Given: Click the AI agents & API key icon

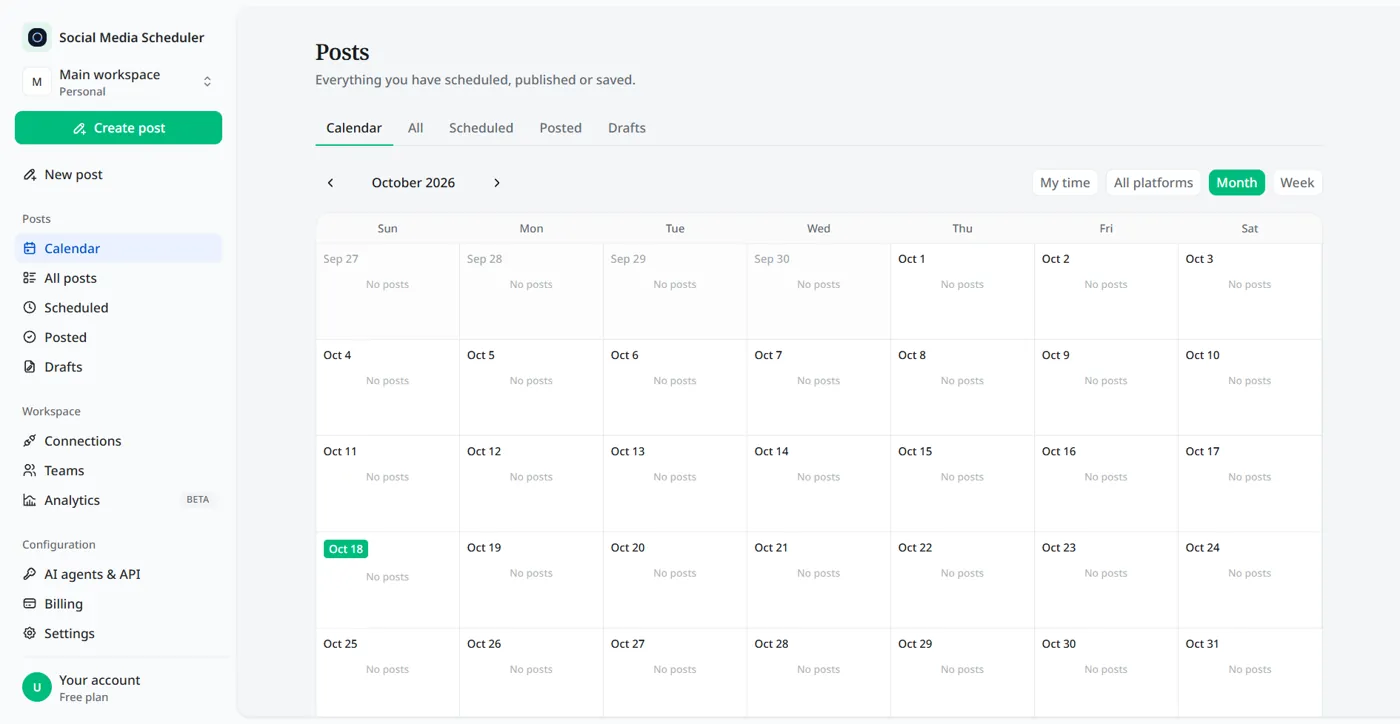Looking at the screenshot, I should (30, 574).
